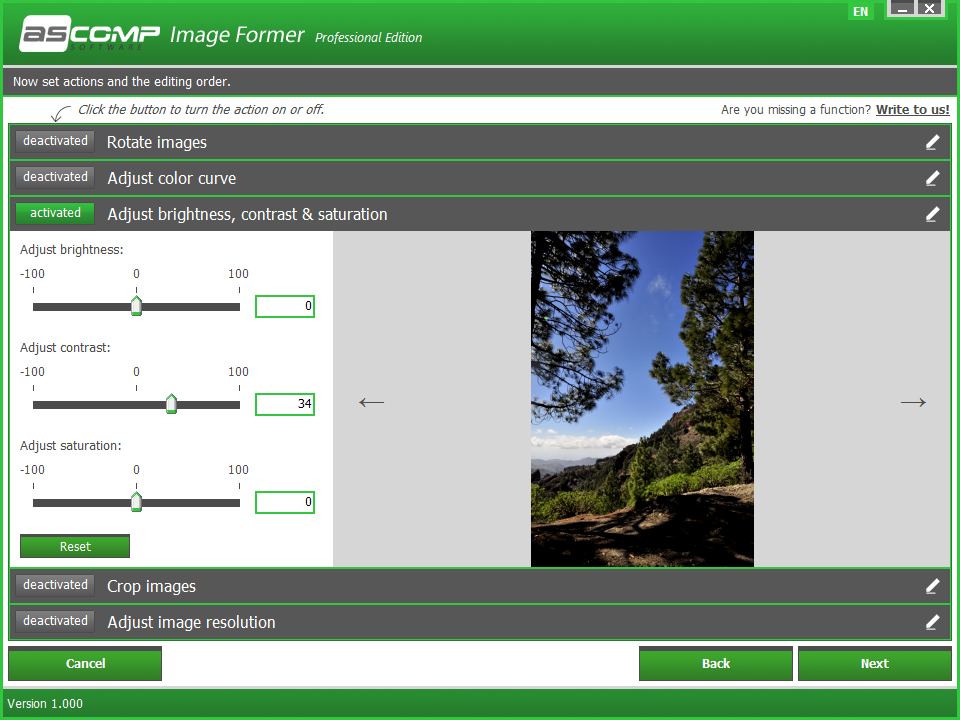Screen dimensions: 960x720
Task: Toggle the Crop images deactivated button
Action: [55, 585]
